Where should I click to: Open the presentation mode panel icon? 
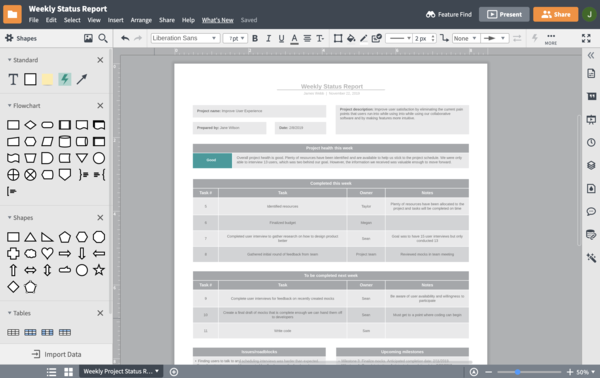(591, 120)
